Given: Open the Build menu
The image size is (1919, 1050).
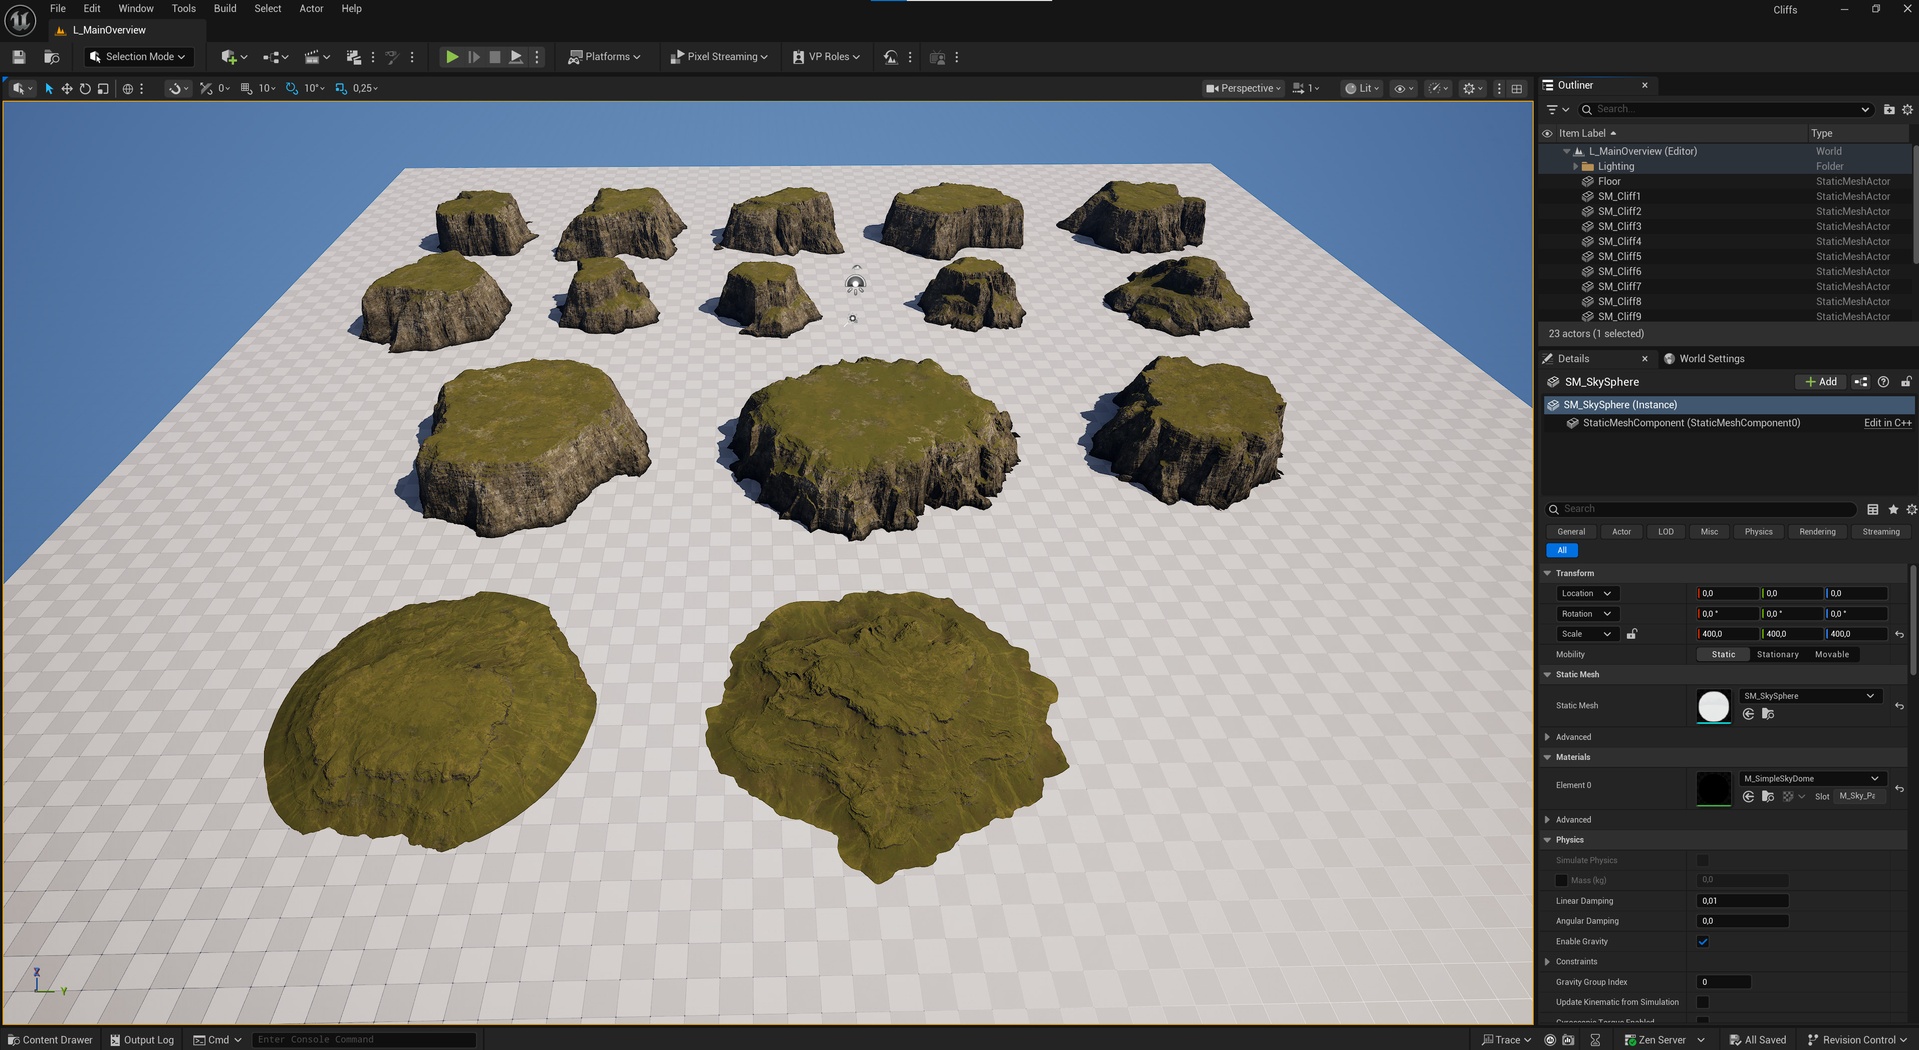Looking at the screenshot, I should 225,8.
